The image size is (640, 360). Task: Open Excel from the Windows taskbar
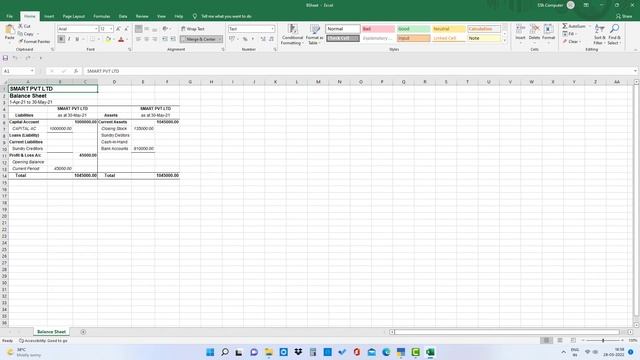click(430, 352)
